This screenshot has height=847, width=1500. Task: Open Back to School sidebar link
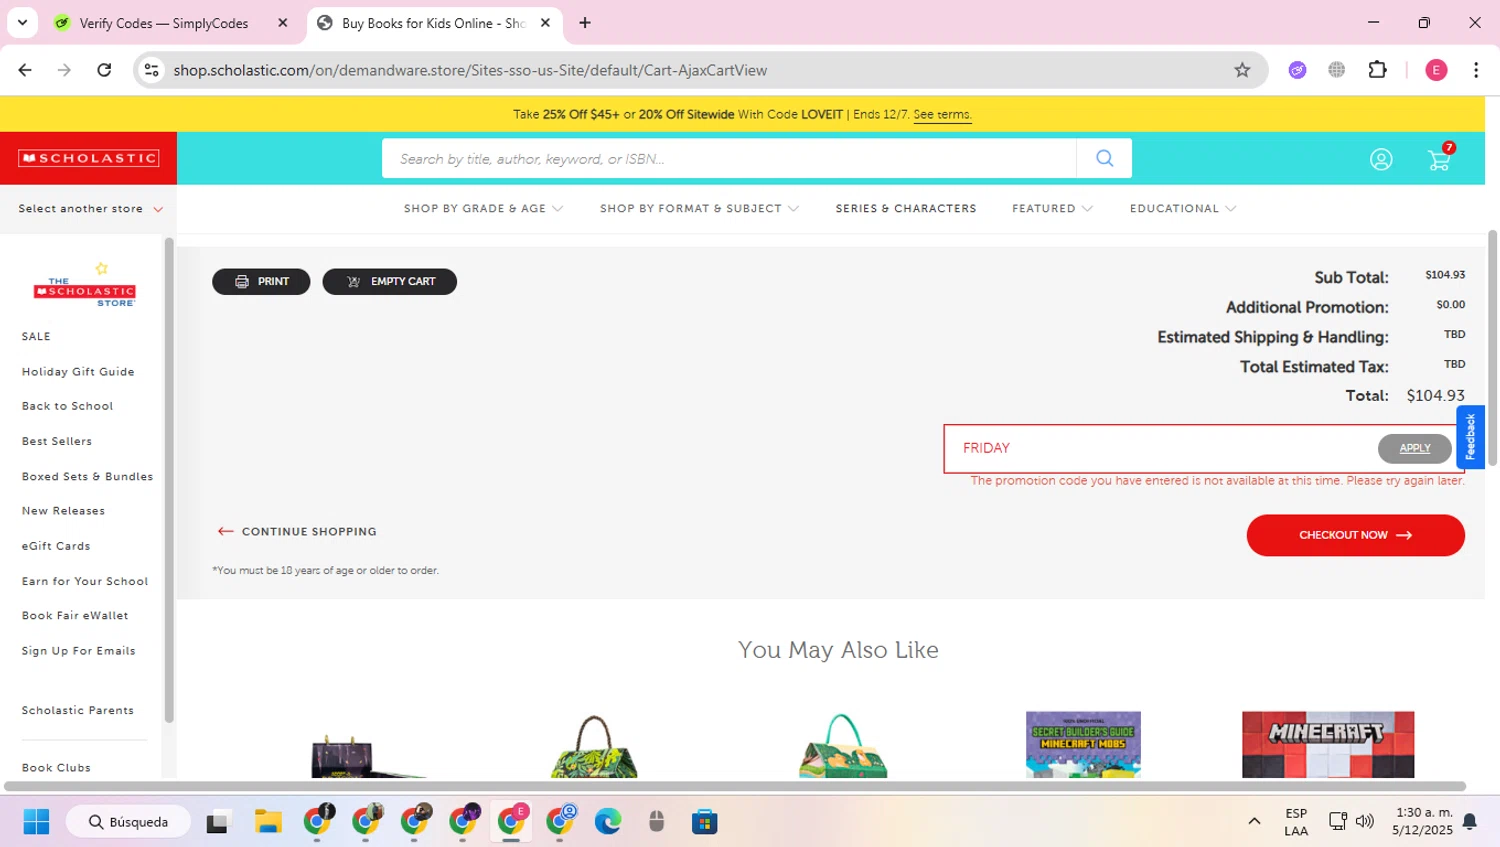67,406
